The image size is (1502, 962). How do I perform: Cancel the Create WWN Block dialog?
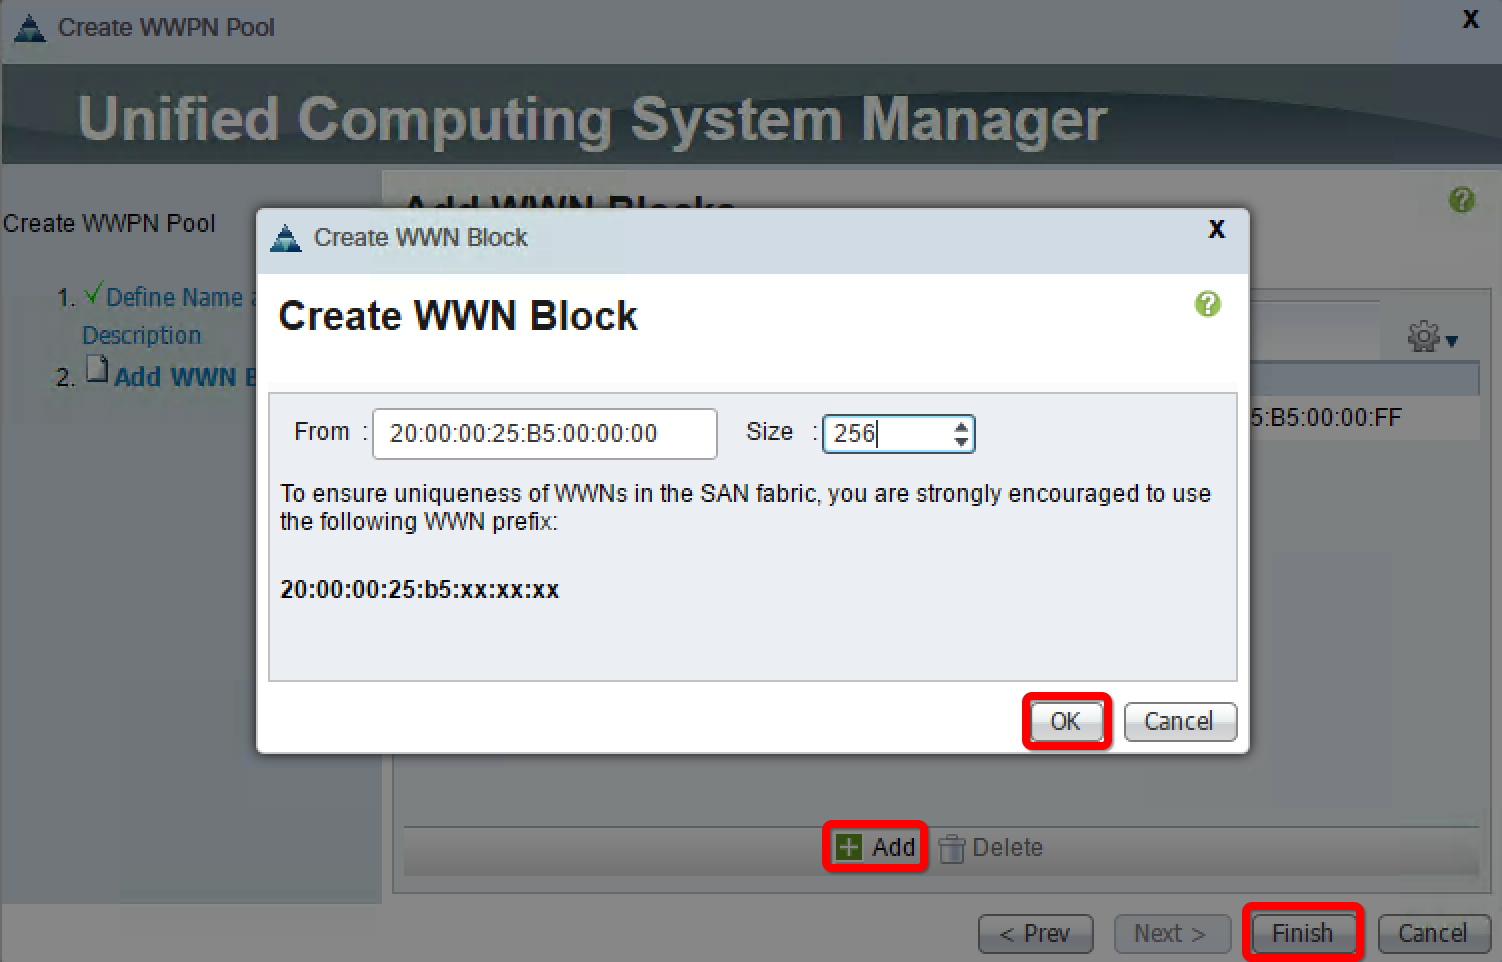click(x=1179, y=721)
